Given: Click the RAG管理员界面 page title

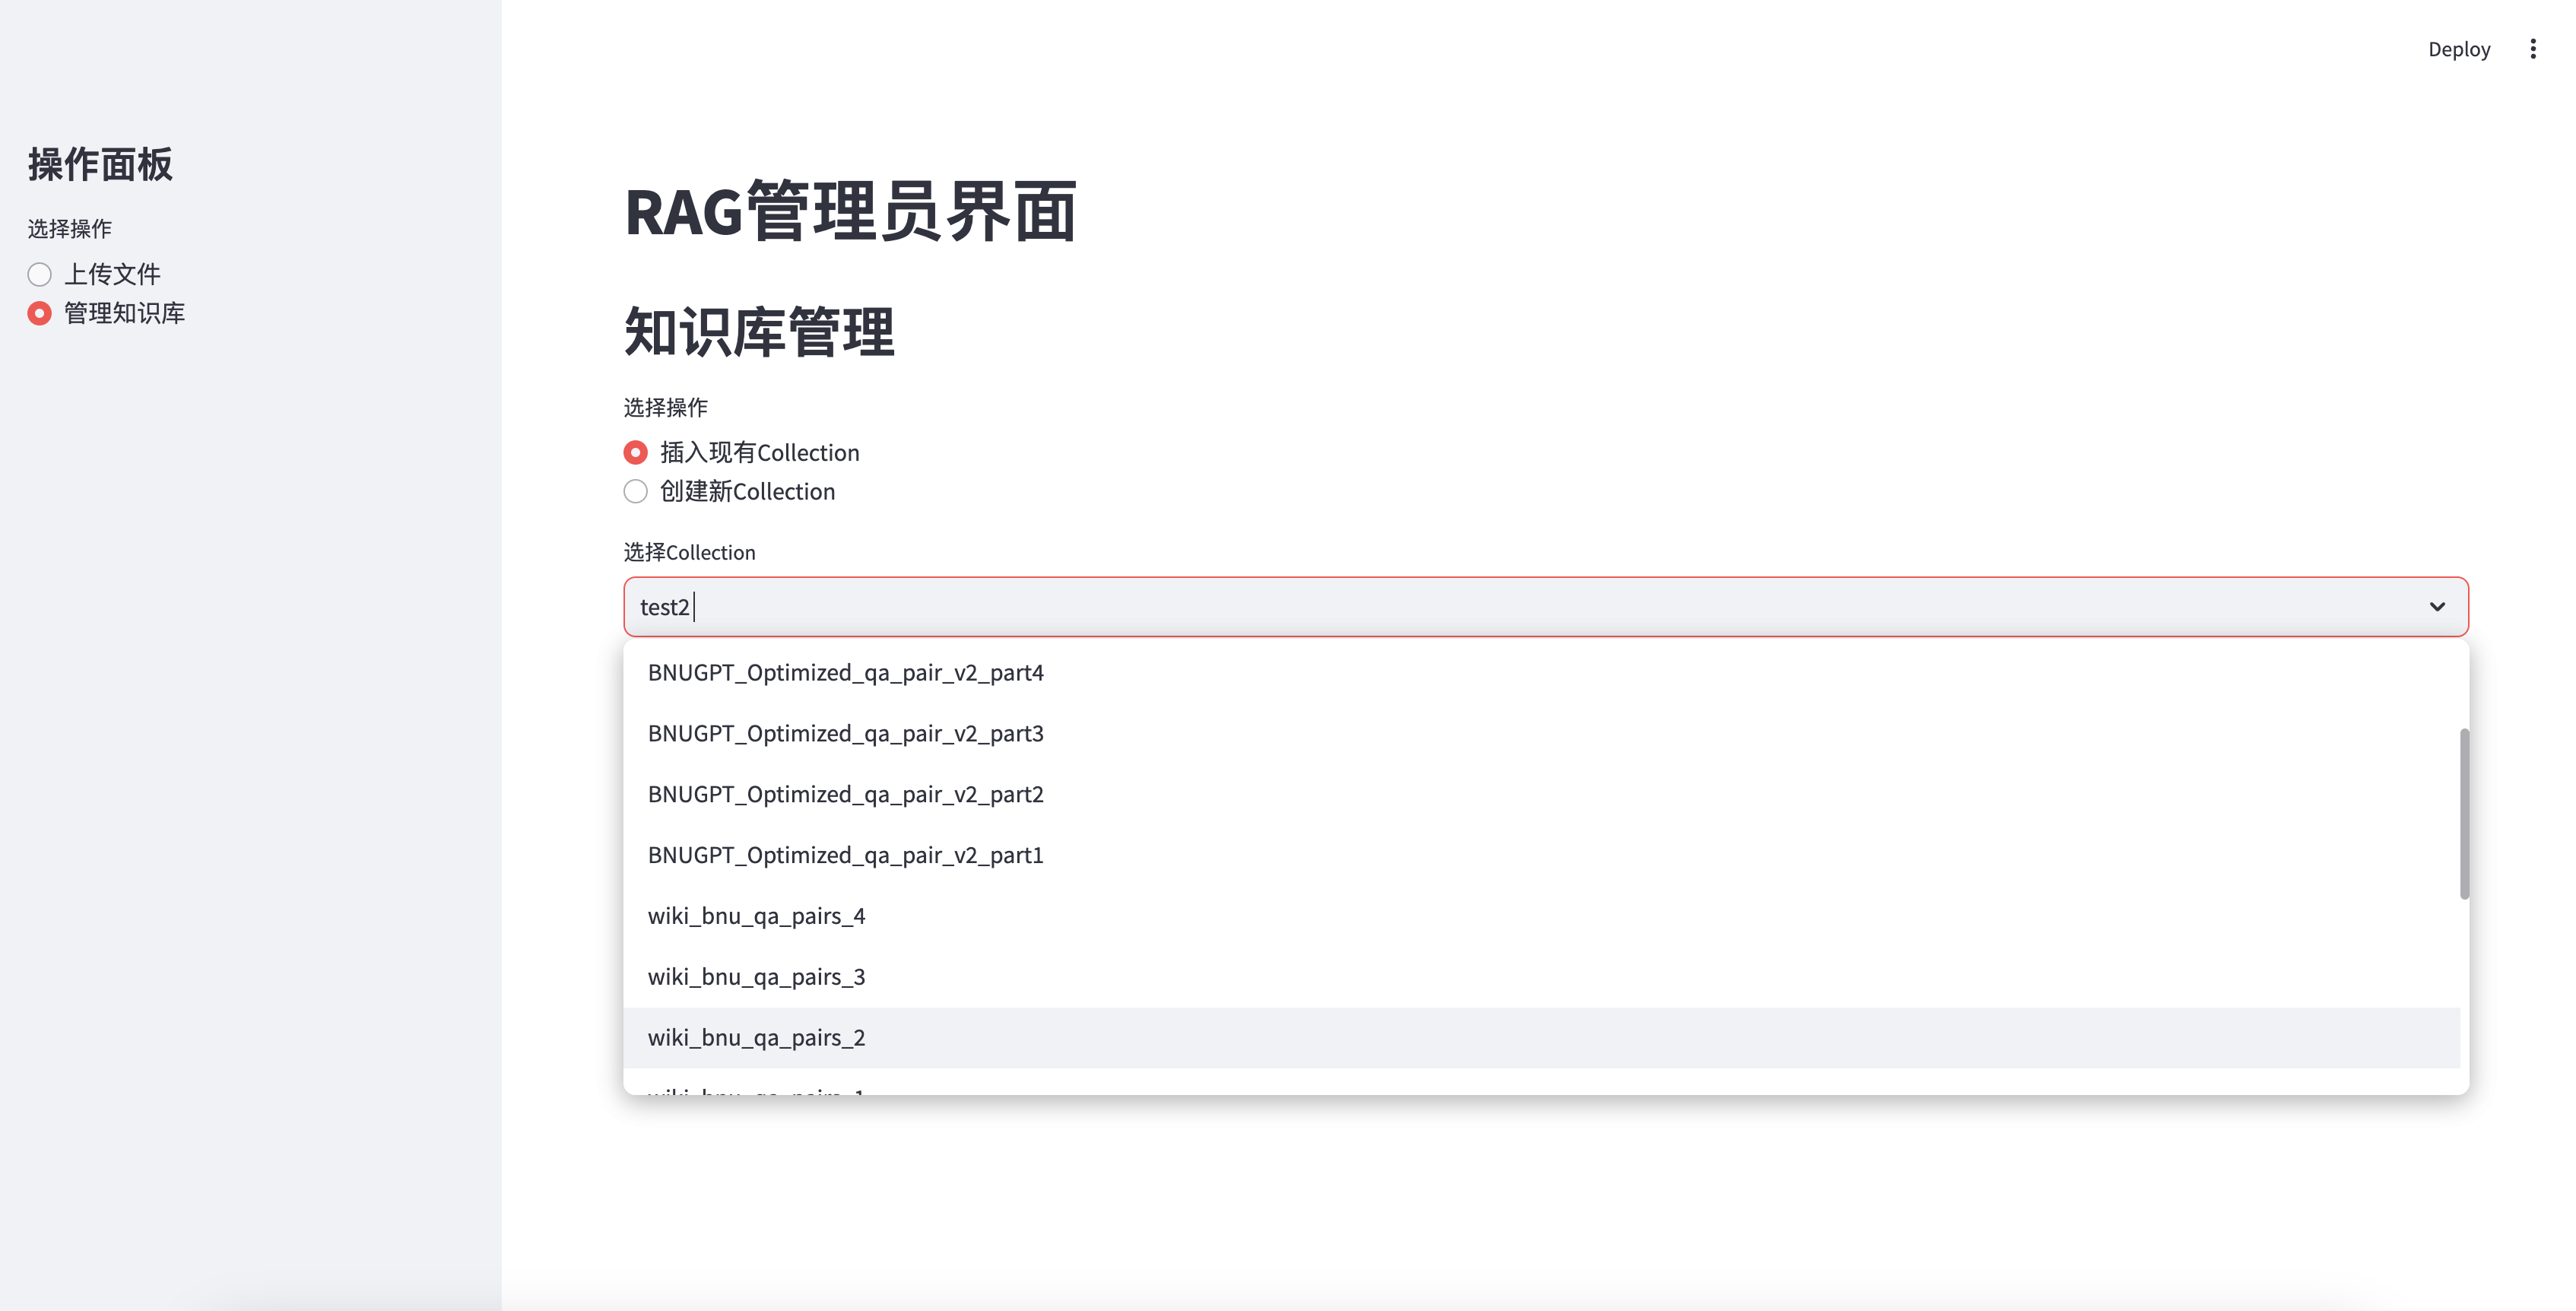Looking at the screenshot, I should click(850, 212).
